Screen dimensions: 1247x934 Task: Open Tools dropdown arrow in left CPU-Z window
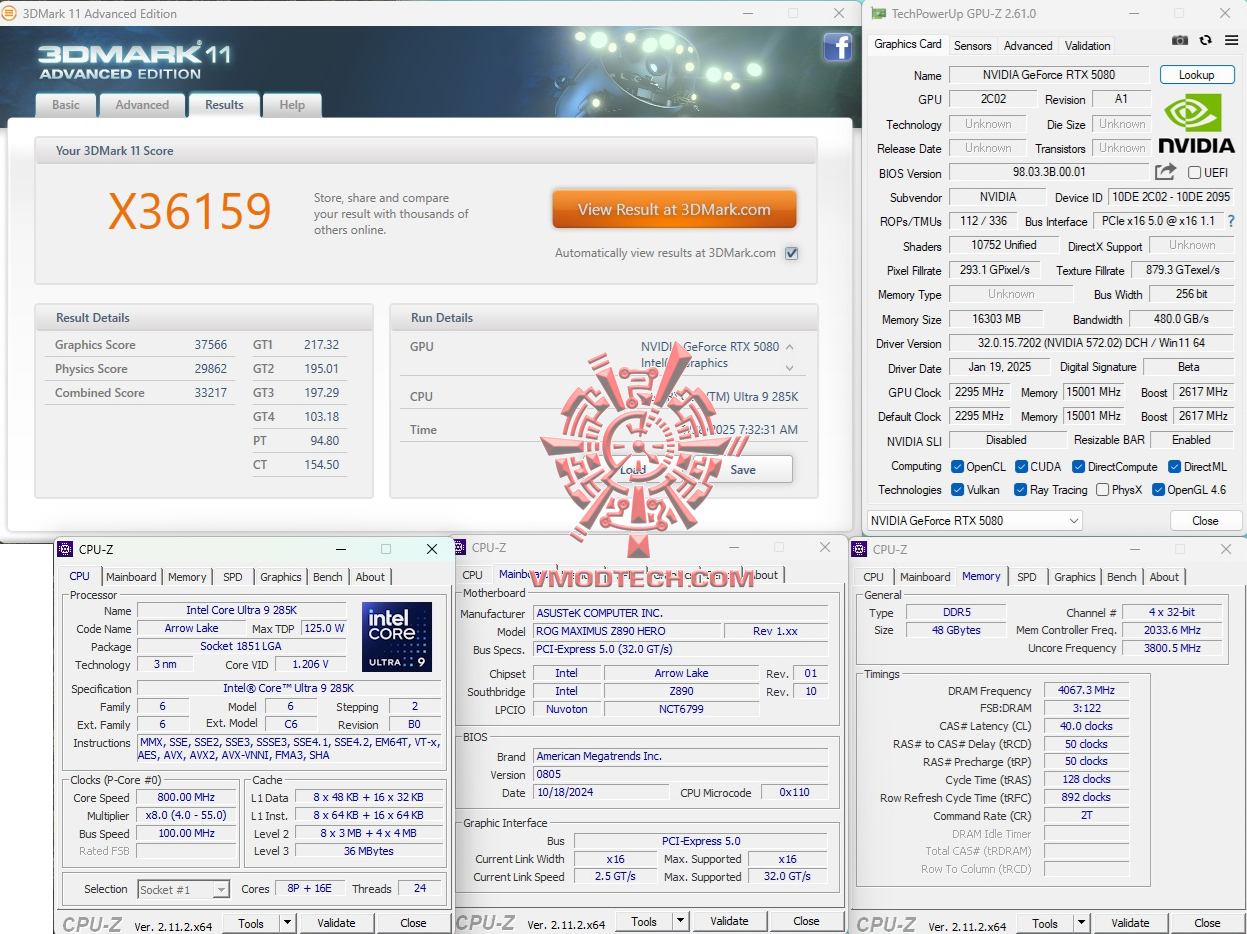(287, 923)
